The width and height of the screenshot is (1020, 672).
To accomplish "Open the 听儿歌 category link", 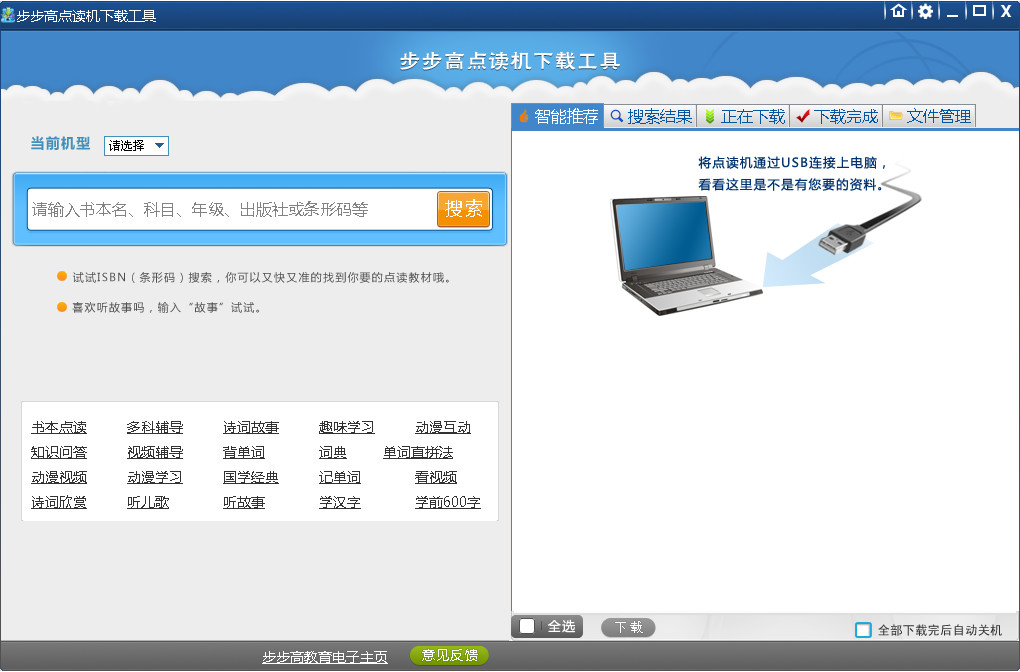I will [148, 502].
